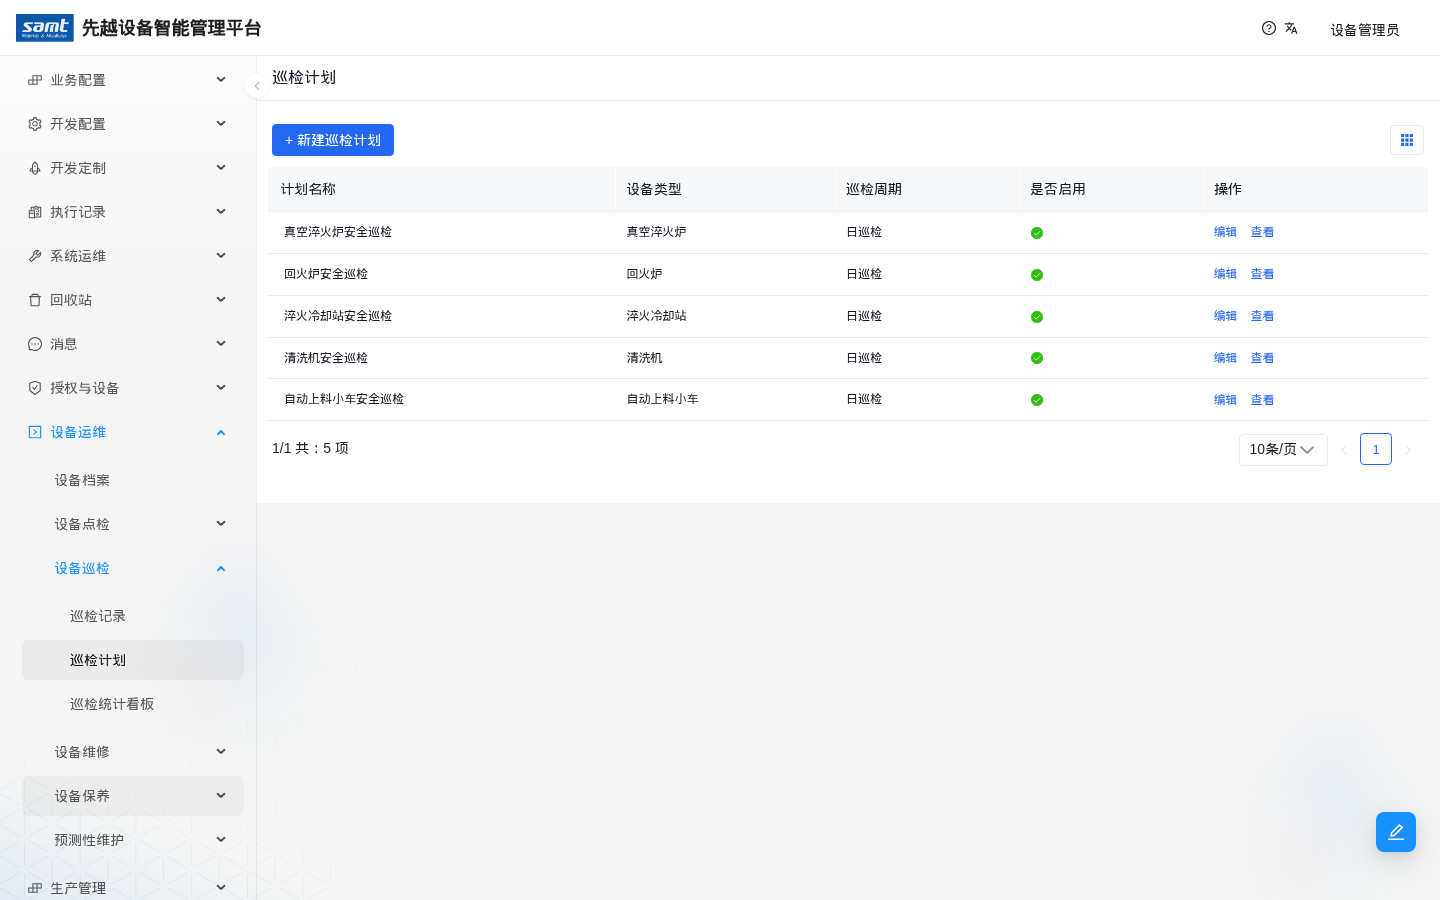The height and width of the screenshot is (900, 1440).
Task: Click the SAMT logo
Action: [x=45, y=28]
